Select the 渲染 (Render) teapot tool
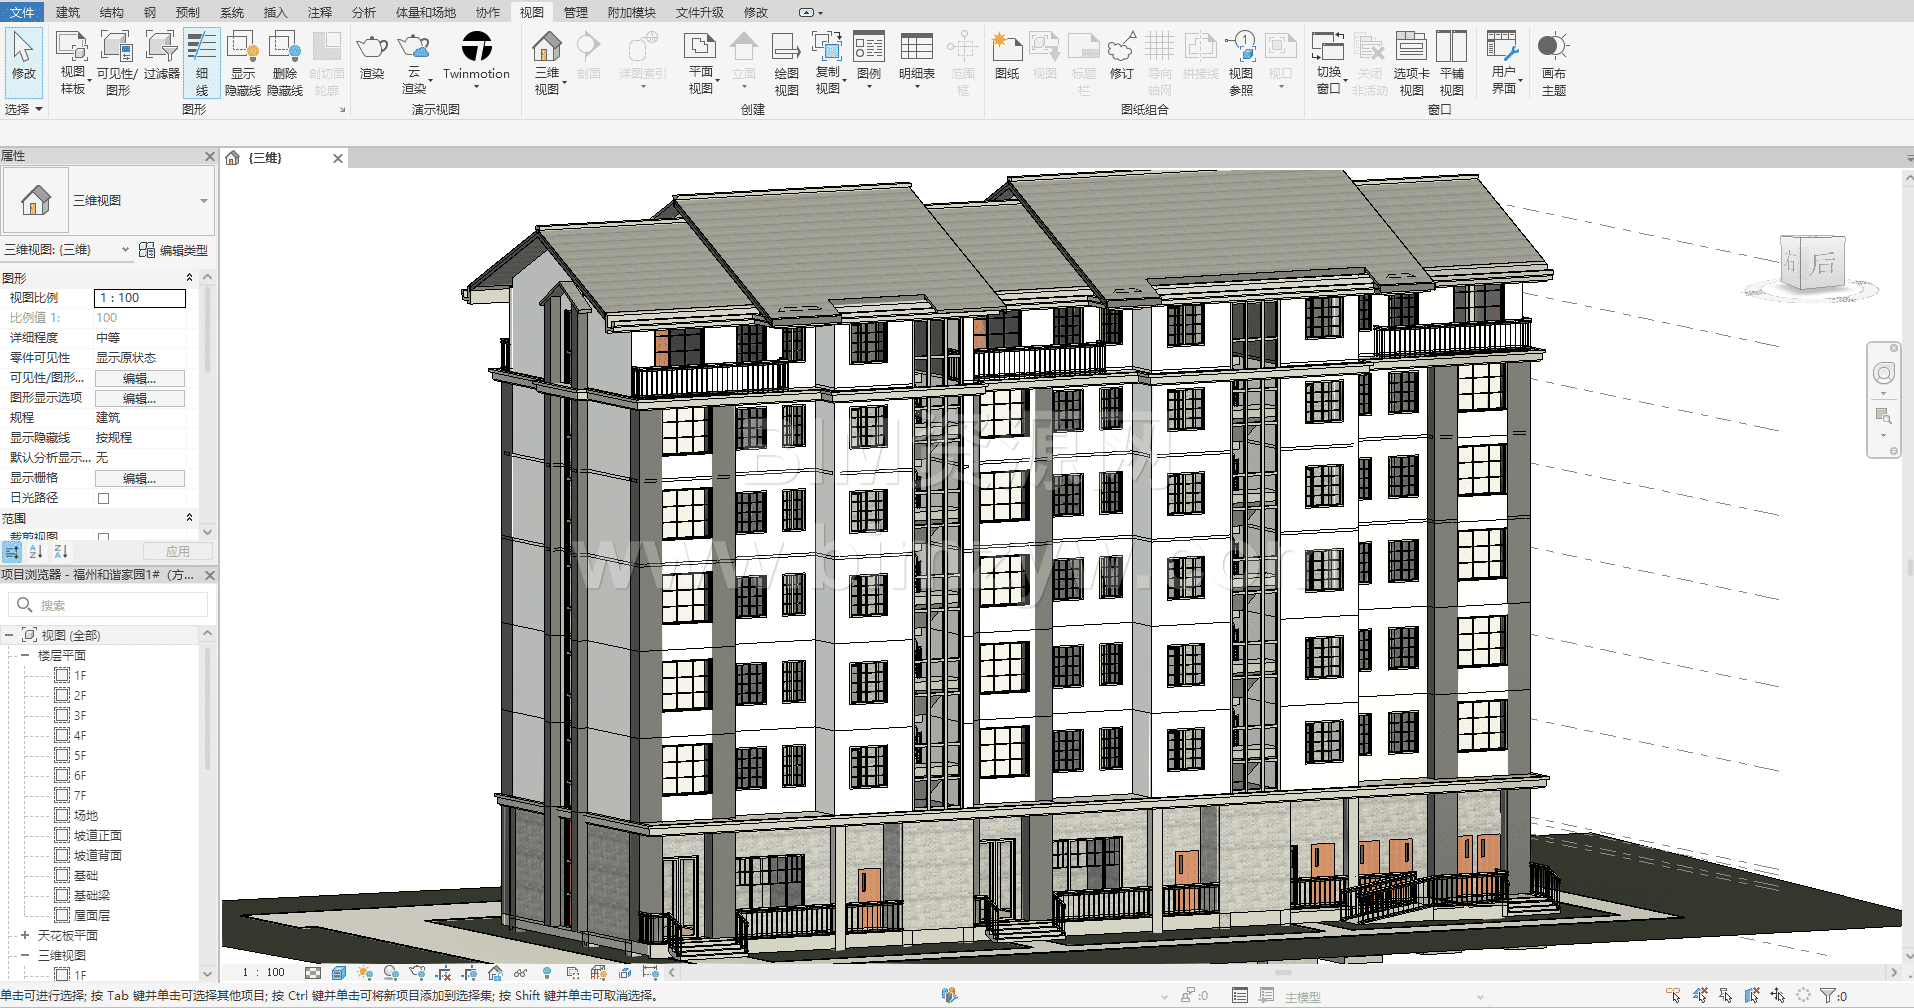Image resolution: width=1914 pixels, height=1008 pixels. click(x=372, y=55)
